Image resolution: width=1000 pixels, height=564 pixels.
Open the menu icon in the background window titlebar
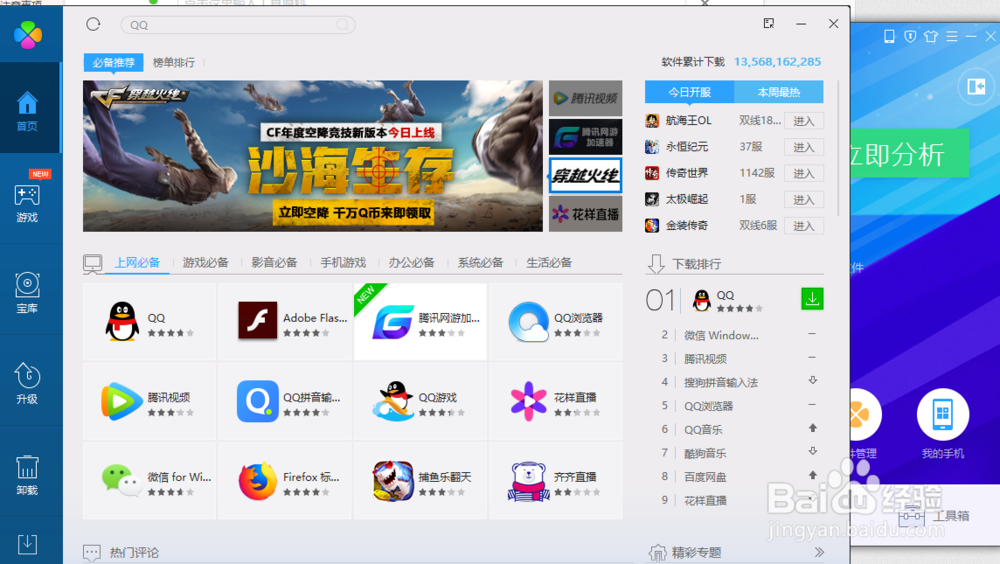pos(952,36)
